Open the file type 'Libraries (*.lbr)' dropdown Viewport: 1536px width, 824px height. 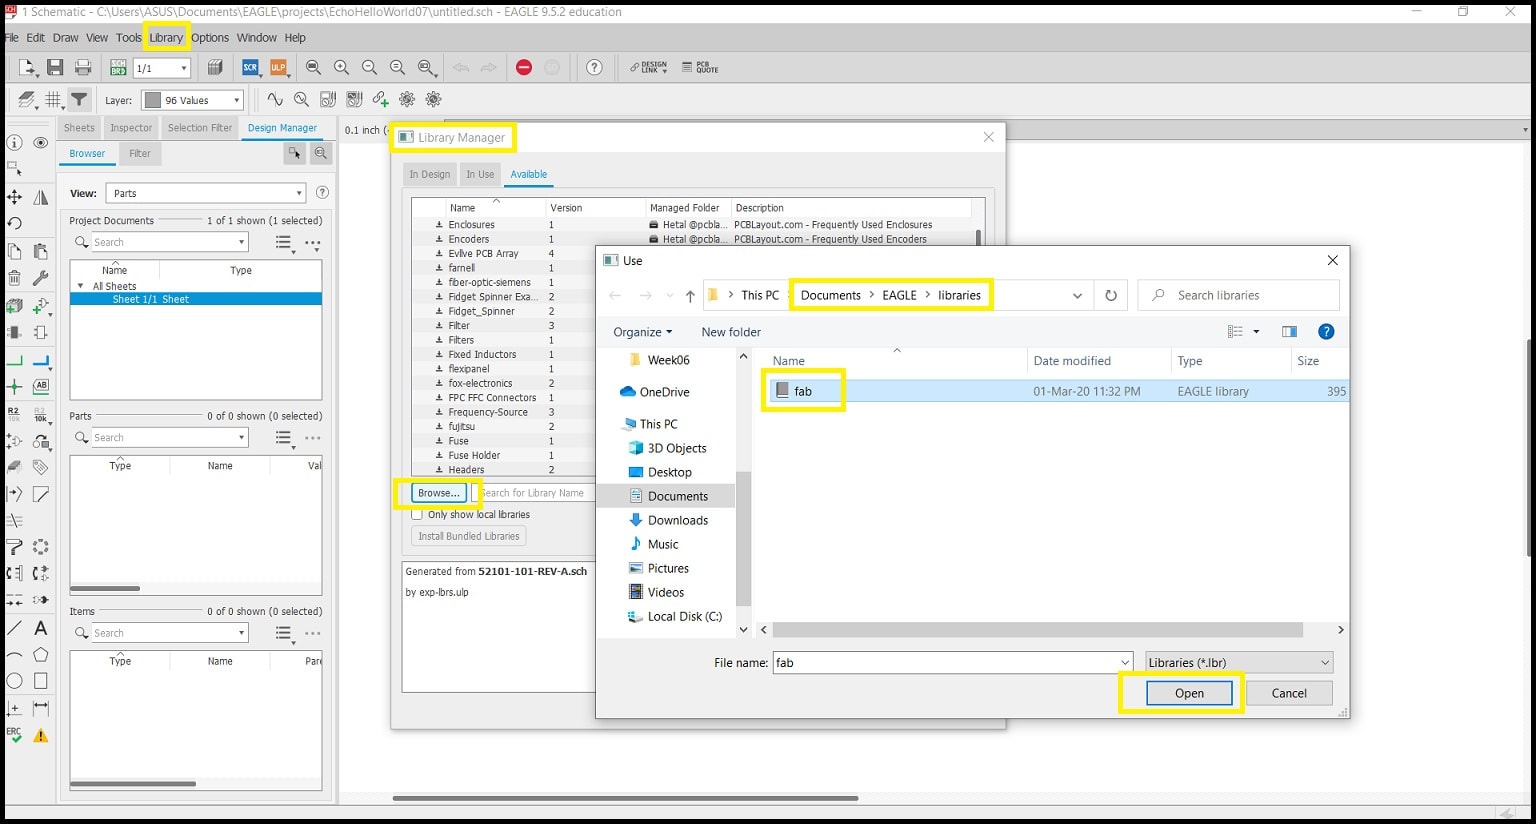(x=1238, y=663)
